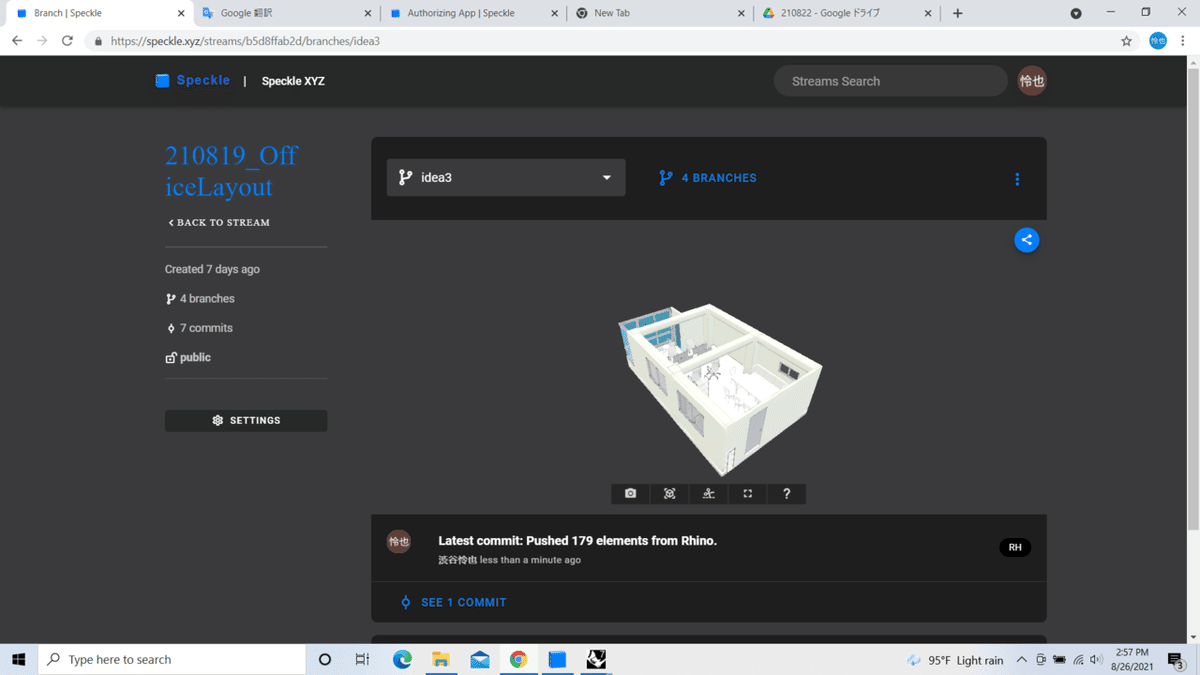Open a new browser tab

[957, 13]
